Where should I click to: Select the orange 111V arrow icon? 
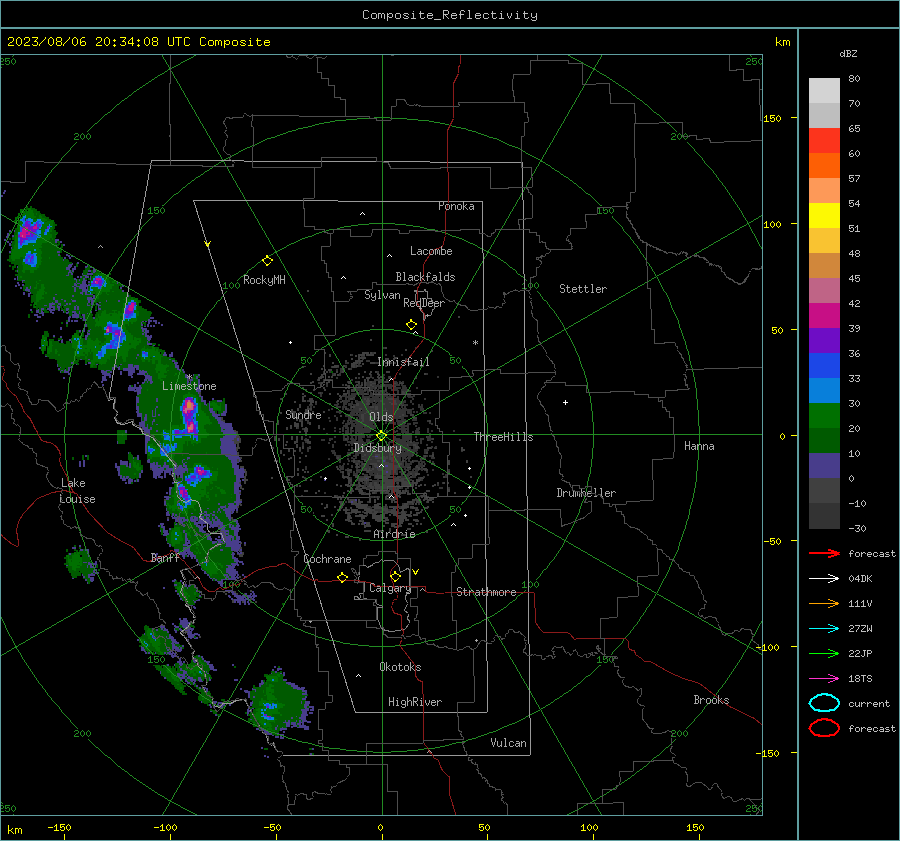pyautogui.click(x=824, y=603)
